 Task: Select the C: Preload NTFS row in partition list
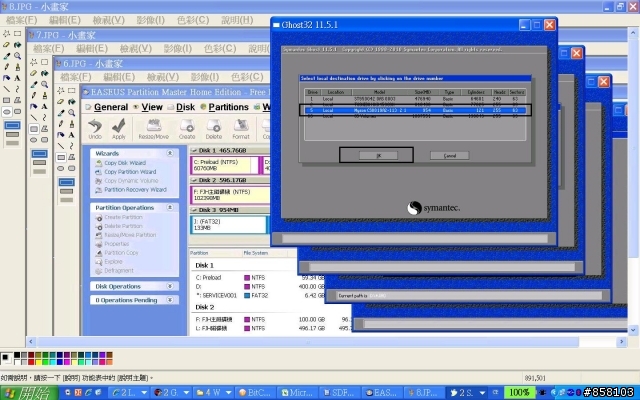[260, 278]
